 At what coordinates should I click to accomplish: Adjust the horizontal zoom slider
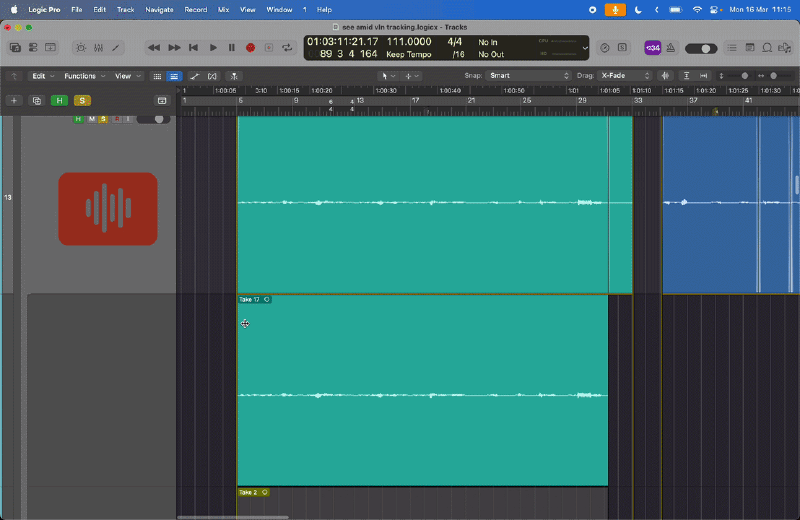775,76
